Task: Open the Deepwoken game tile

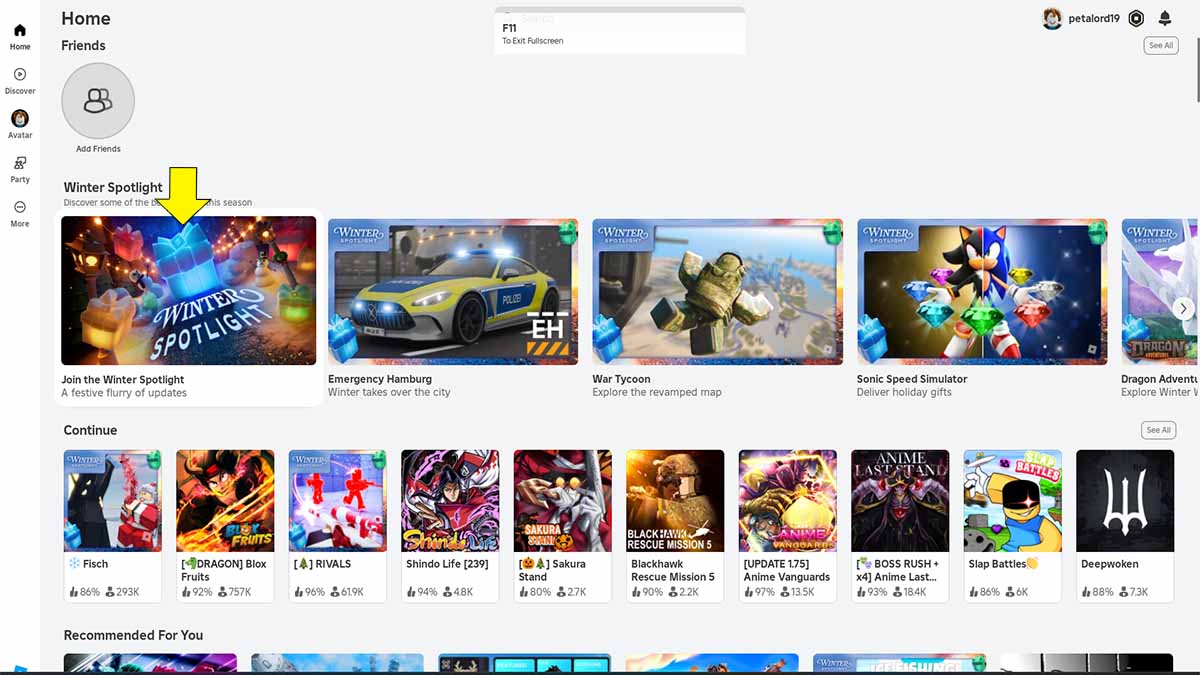Action: tap(1125, 500)
